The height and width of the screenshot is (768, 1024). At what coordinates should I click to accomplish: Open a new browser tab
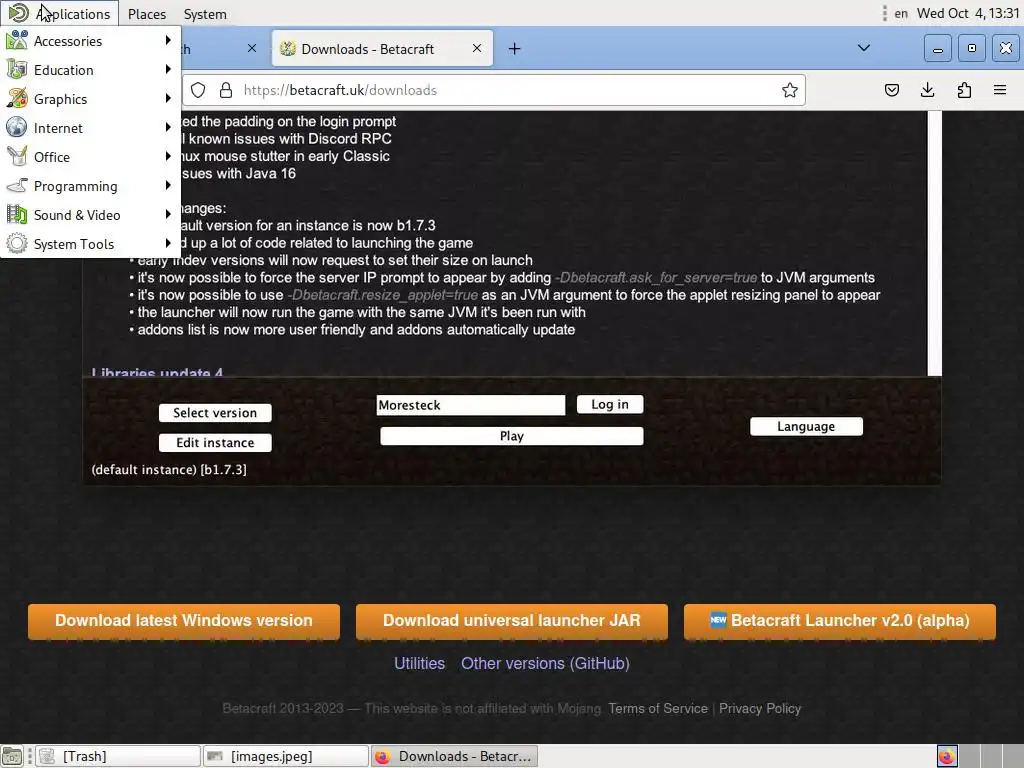click(515, 48)
